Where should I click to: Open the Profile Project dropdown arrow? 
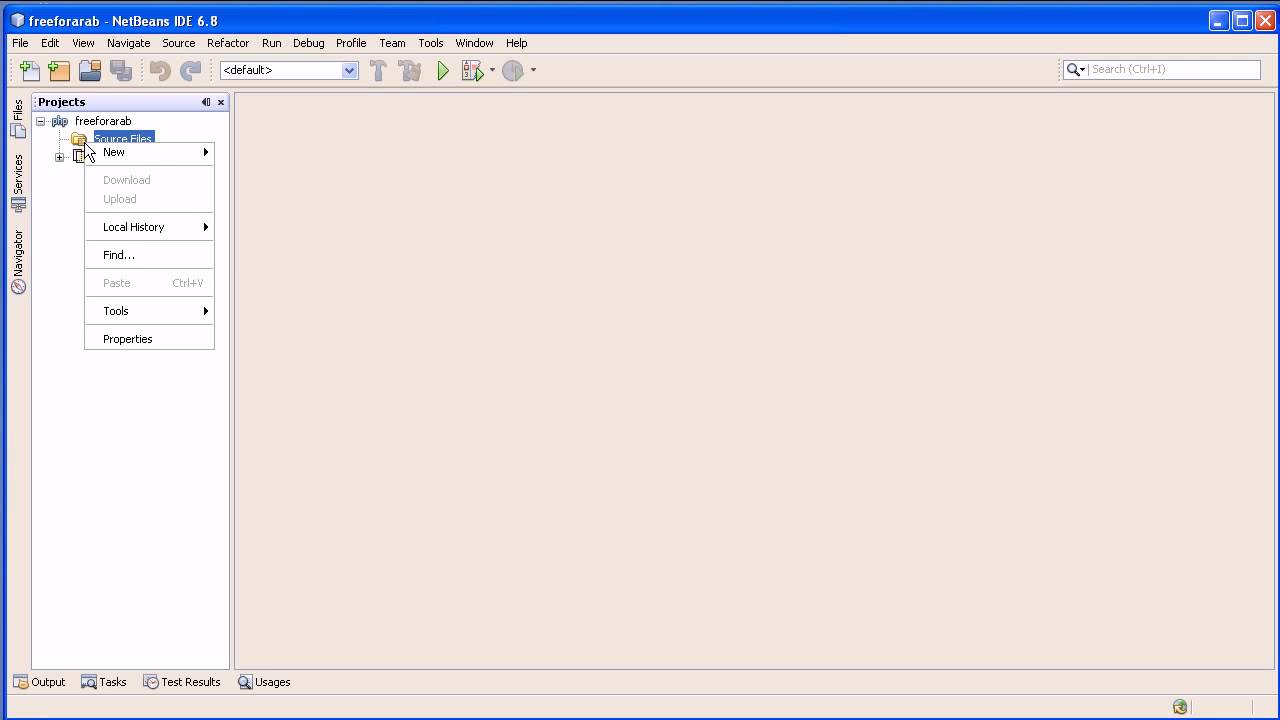coord(533,70)
